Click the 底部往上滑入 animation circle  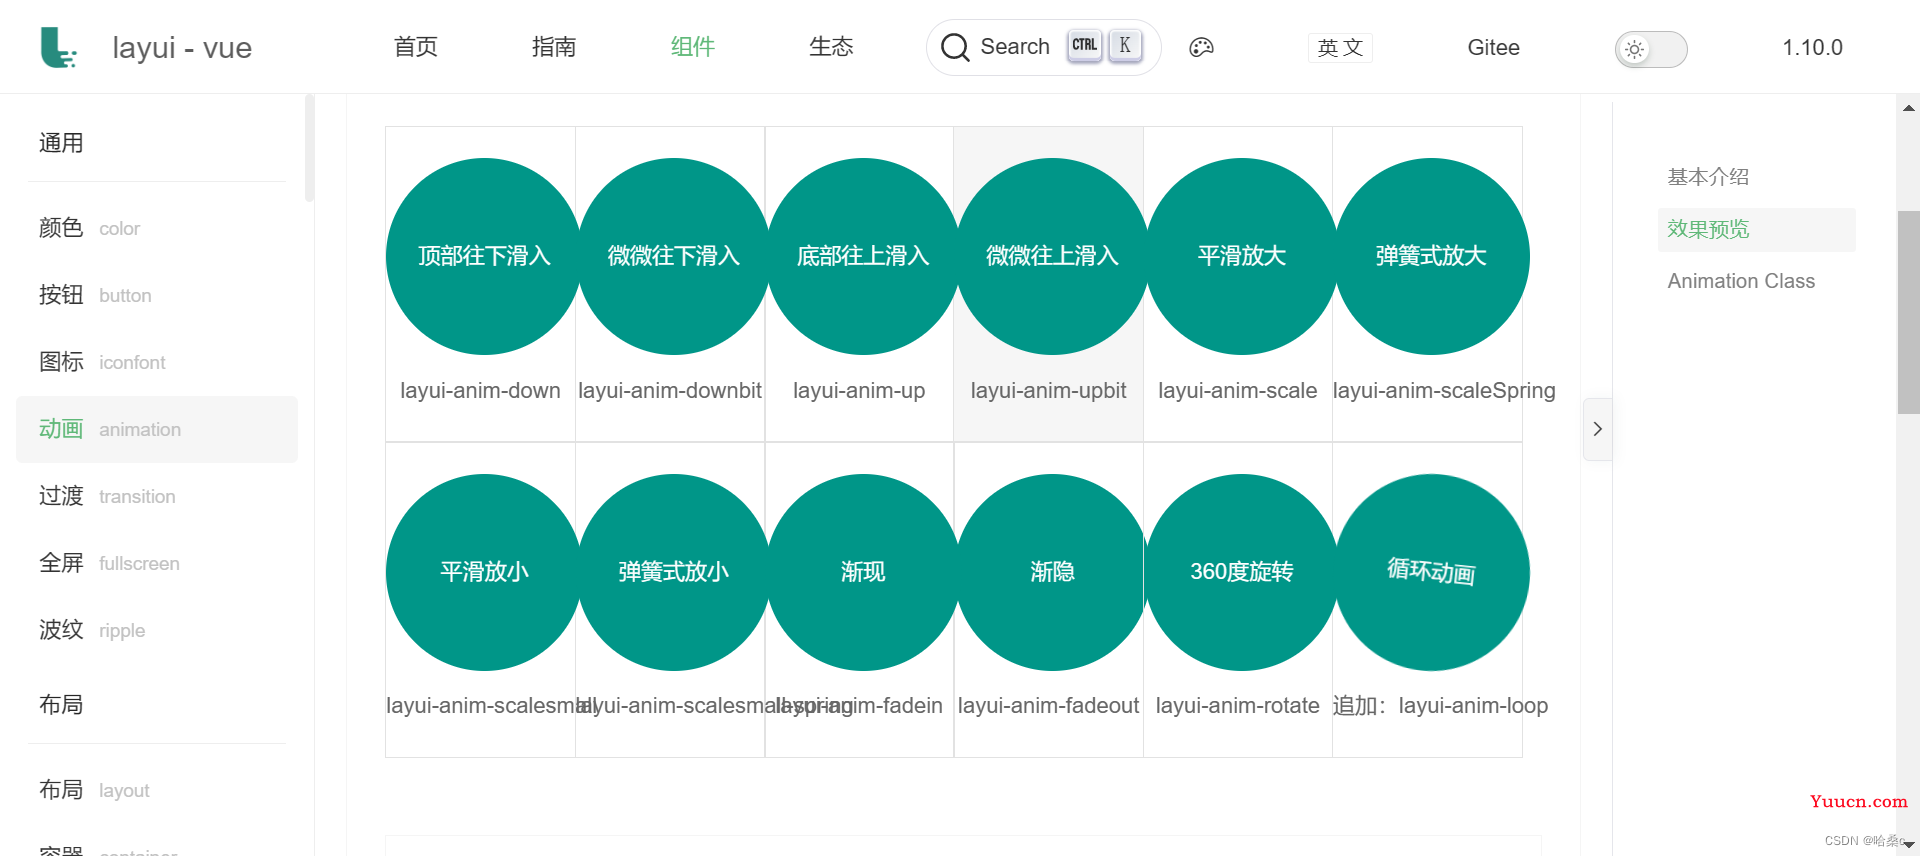click(863, 256)
